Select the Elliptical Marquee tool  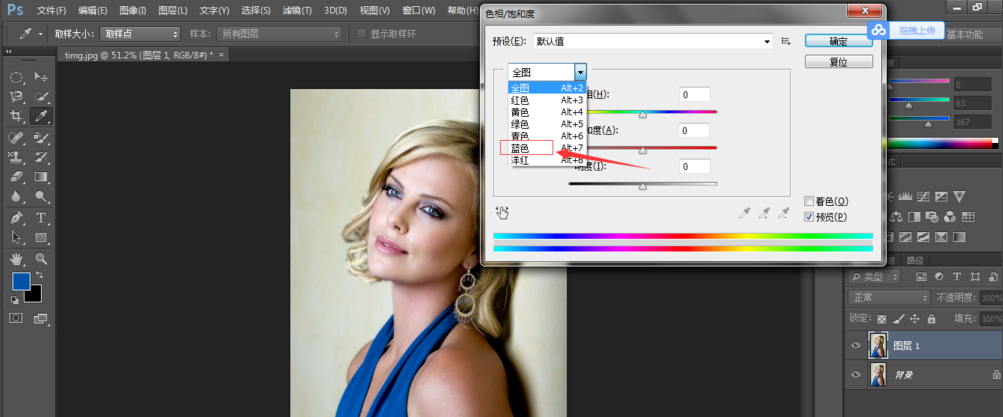click(x=16, y=77)
